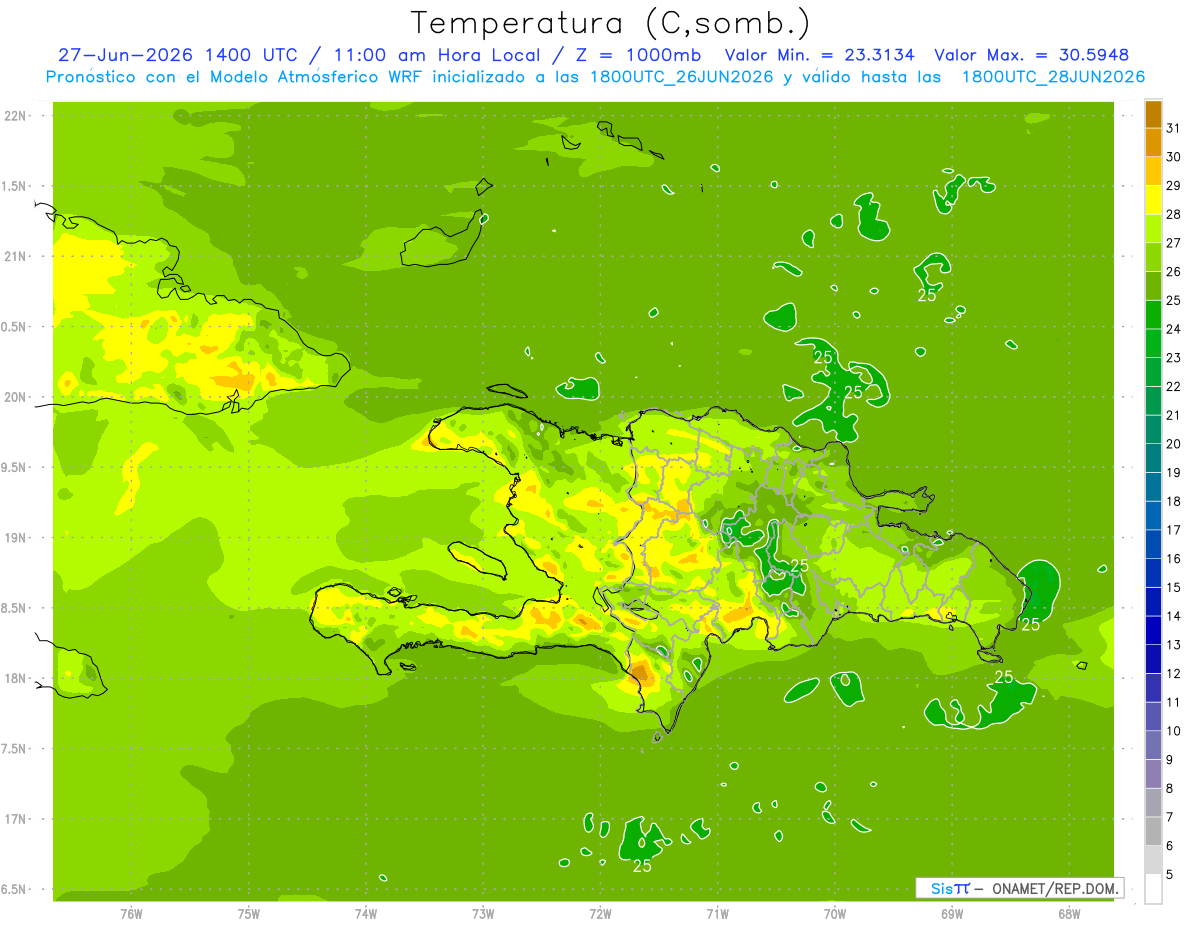Click the "31" value on the color scale
Screen dimensions: 1200x927
point(1174,128)
